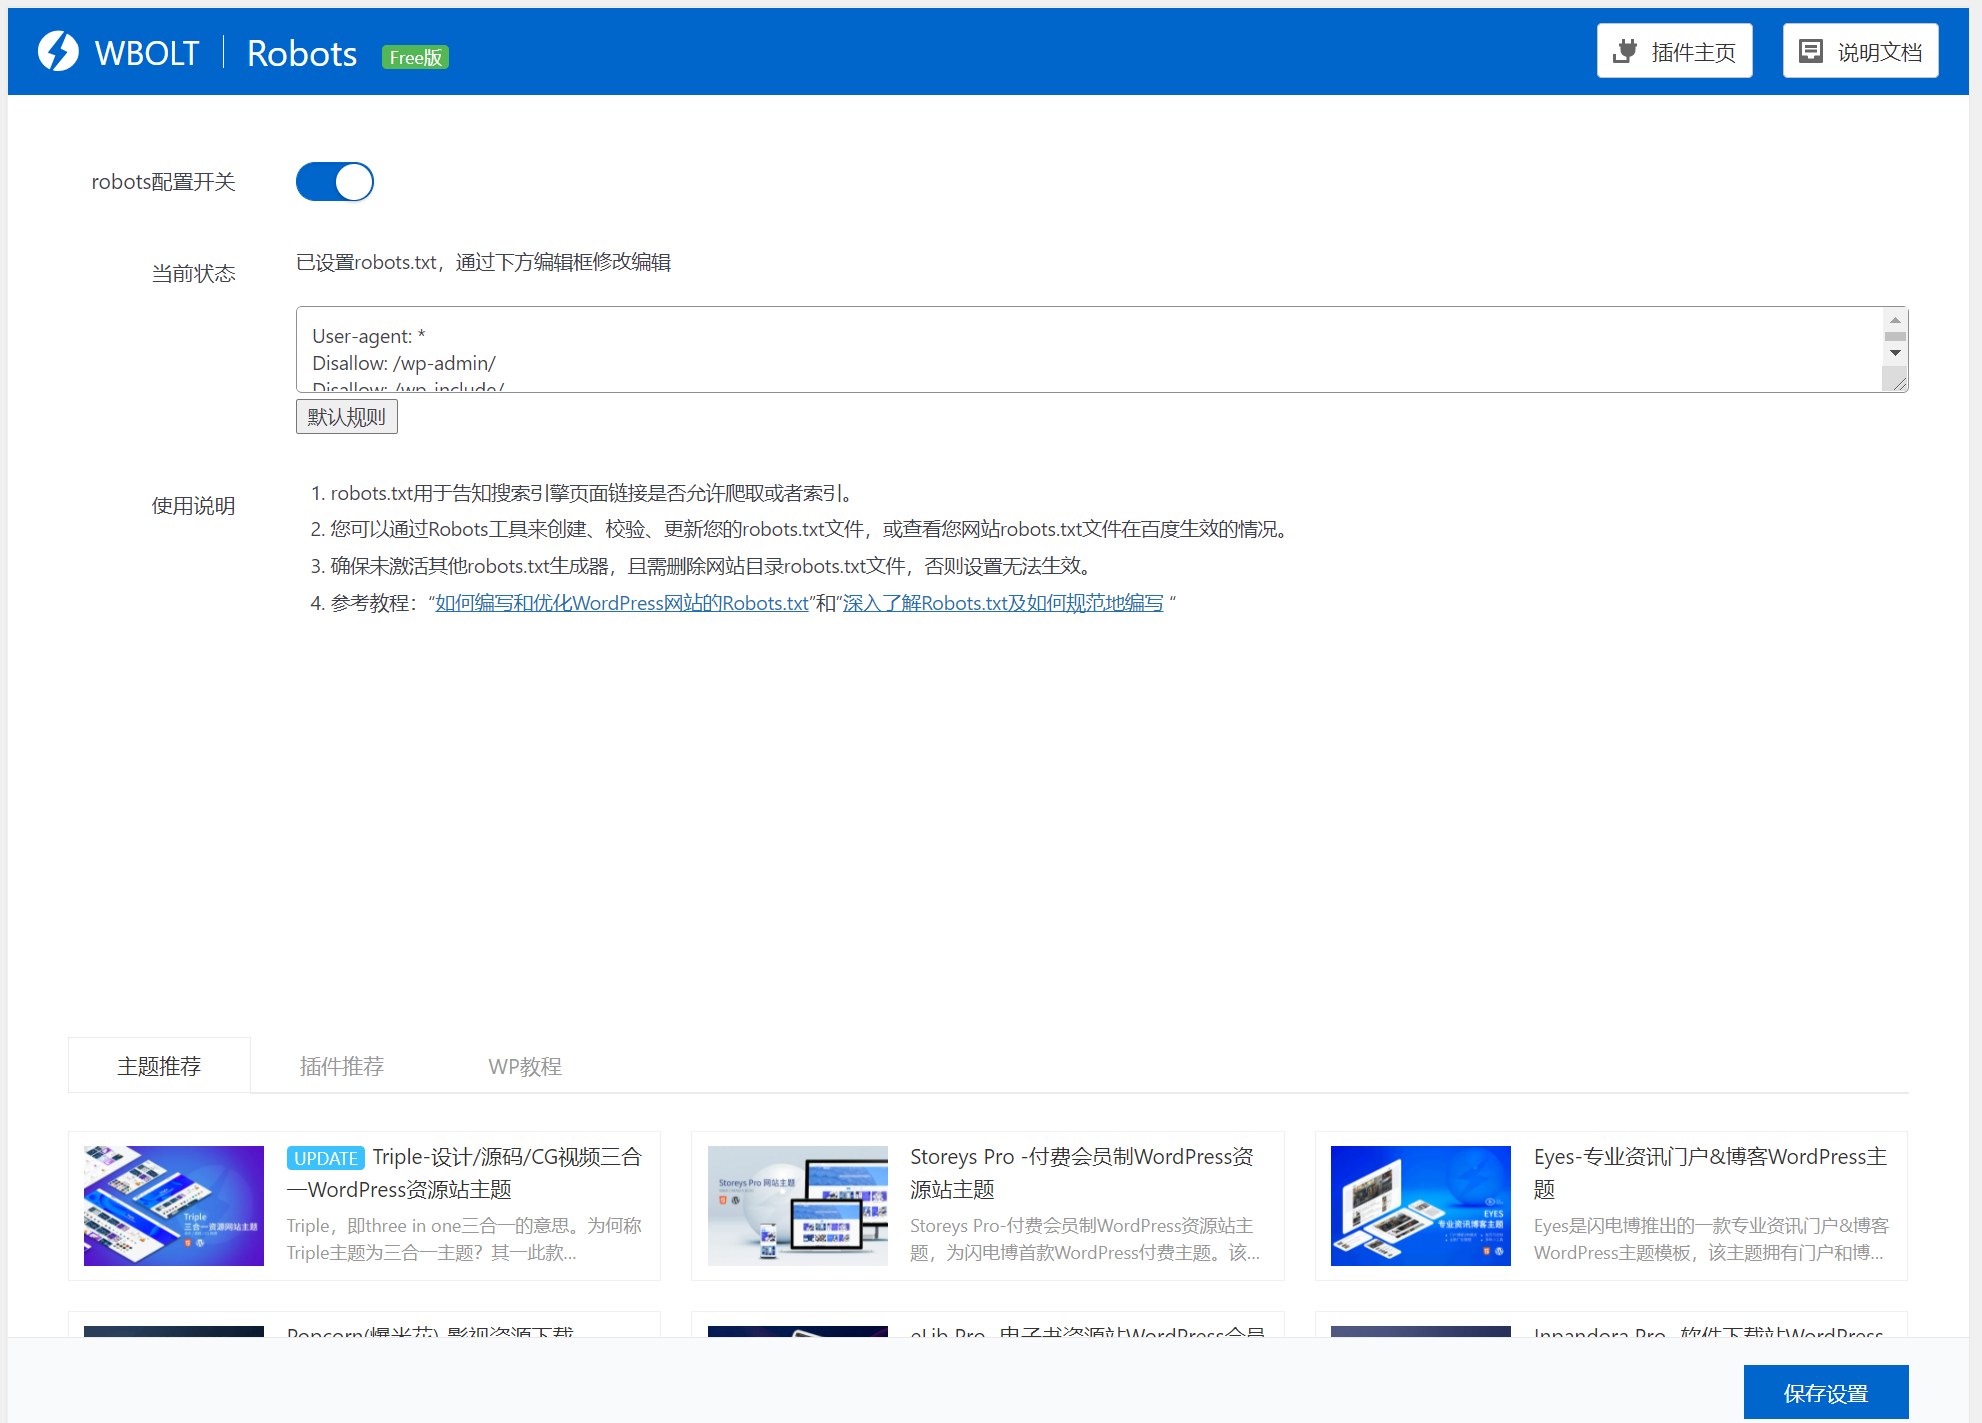Click the WBOLT lightning logo icon
The image size is (1982, 1423).
click(58, 52)
